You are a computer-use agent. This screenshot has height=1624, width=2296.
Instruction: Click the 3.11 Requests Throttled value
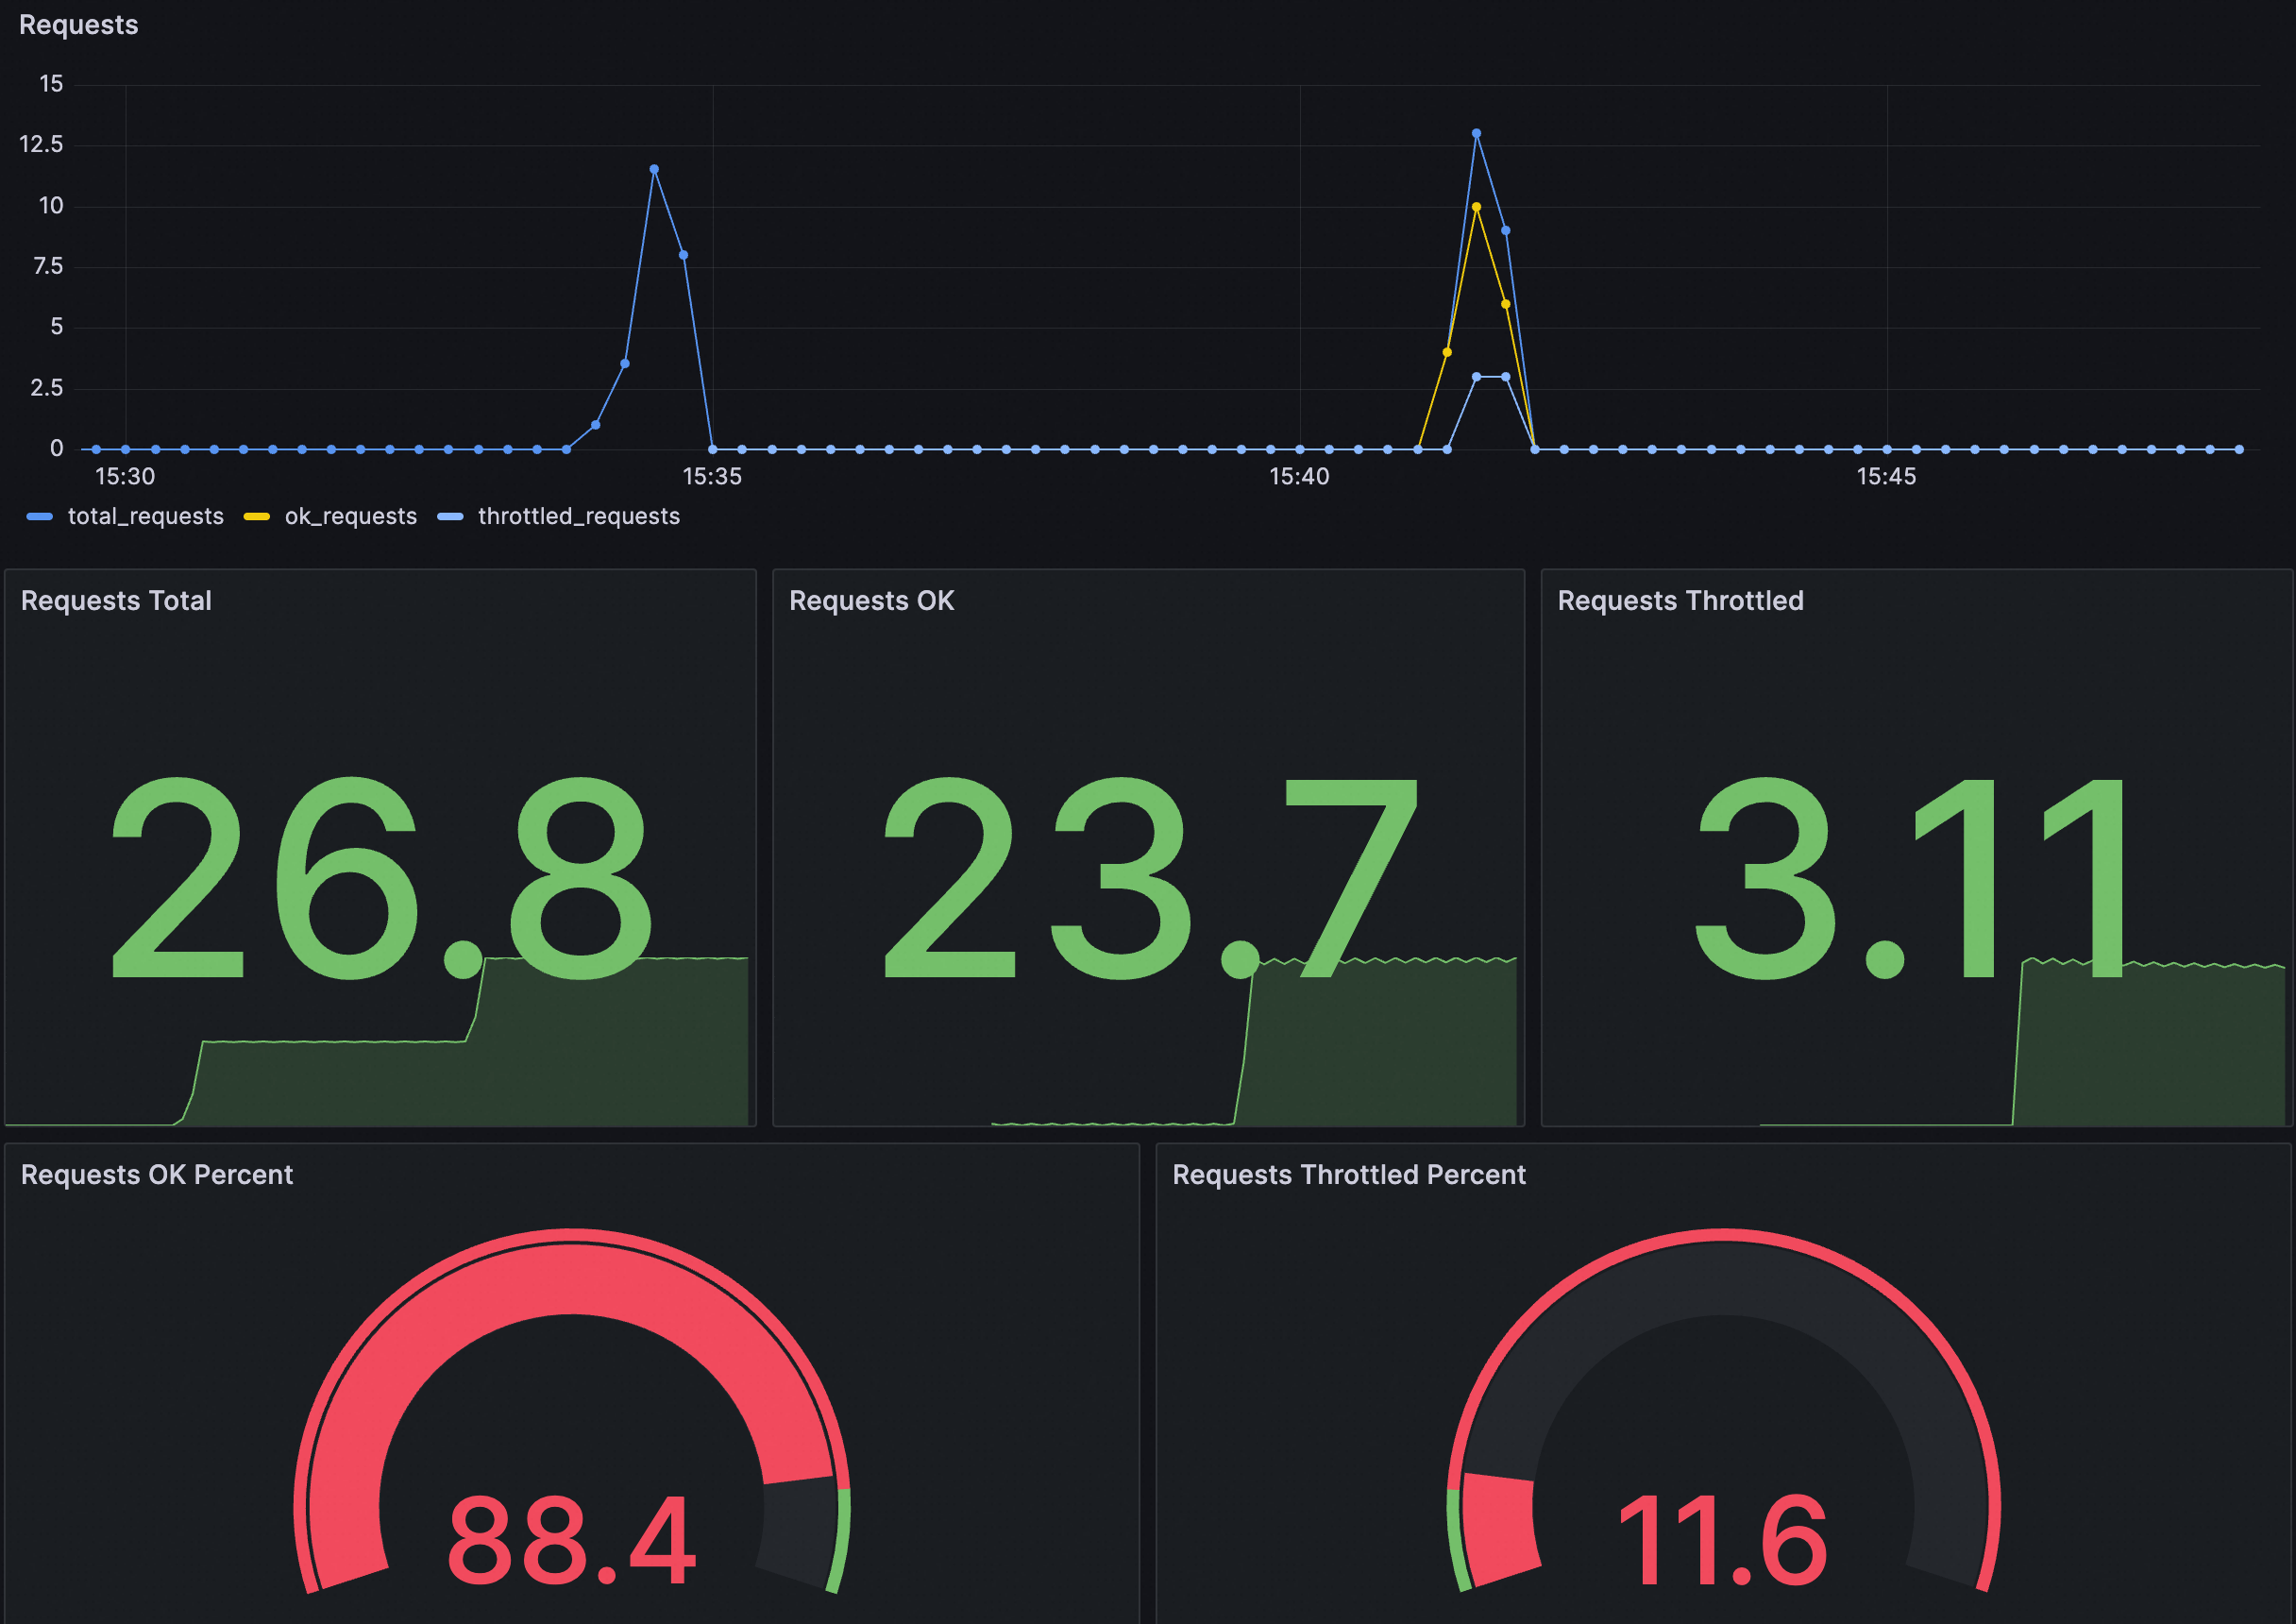point(1910,879)
